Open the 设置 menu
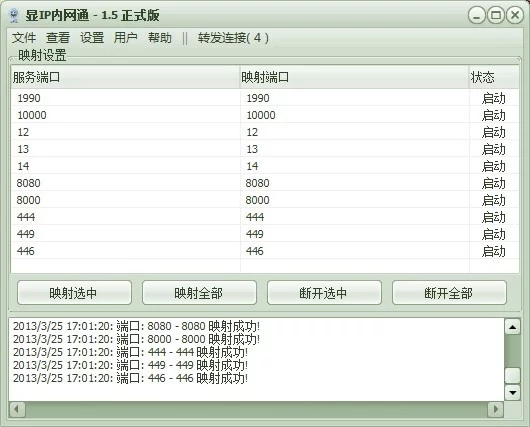The width and height of the screenshot is (530, 427). pos(92,38)
